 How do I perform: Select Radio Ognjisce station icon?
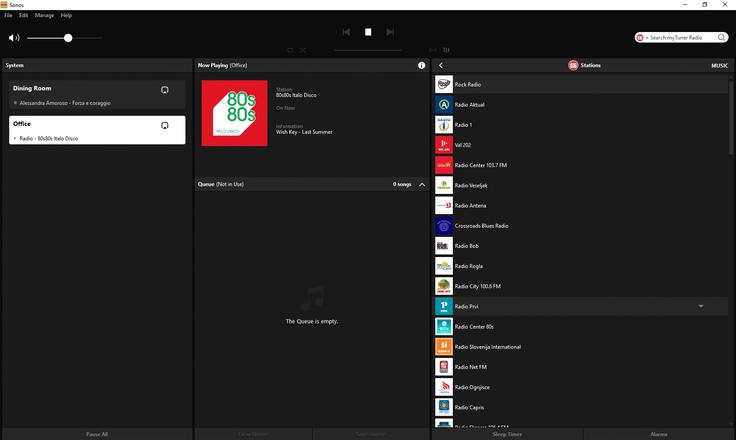coord(444,387)
